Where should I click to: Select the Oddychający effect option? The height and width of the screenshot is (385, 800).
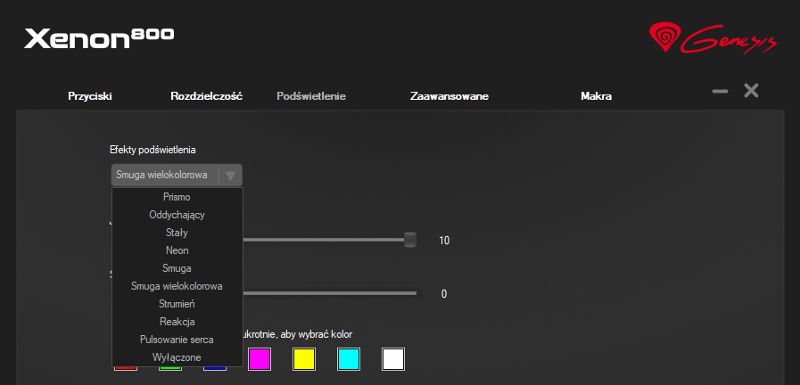coord(177,215)
